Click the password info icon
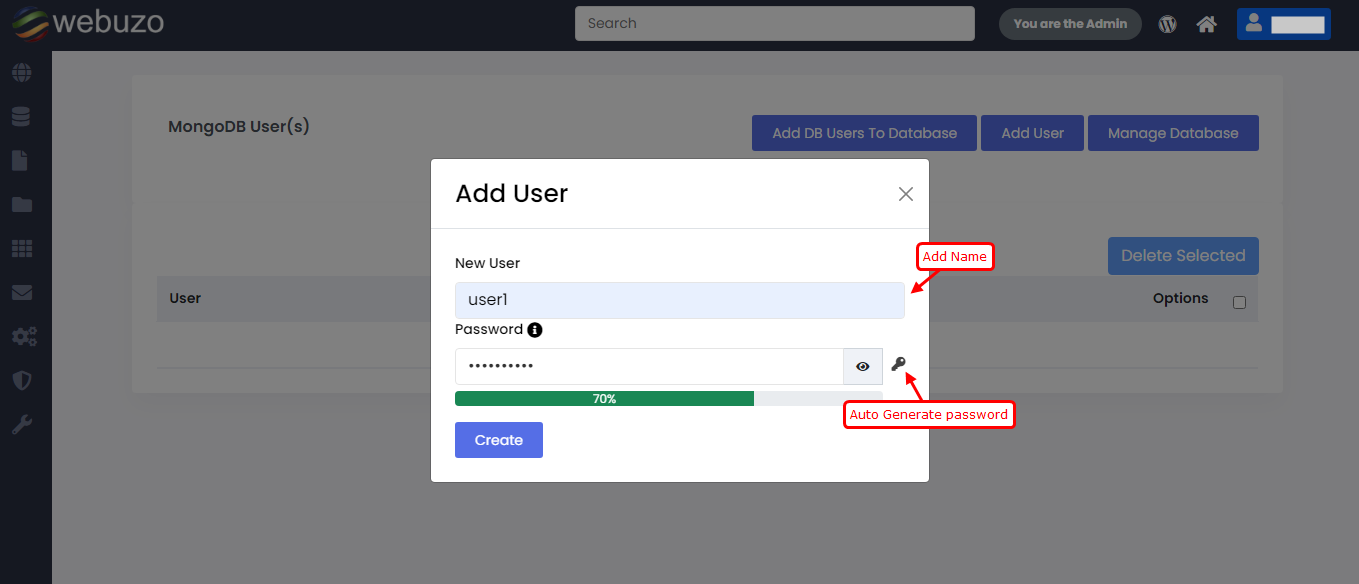Viewport: 1359px width, 584px height. (535, 330)
